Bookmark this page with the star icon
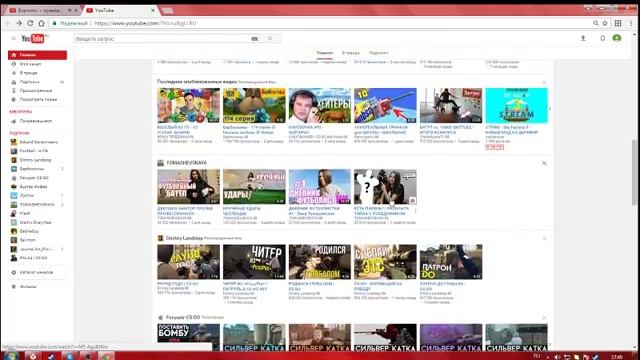 click(605, 23)
